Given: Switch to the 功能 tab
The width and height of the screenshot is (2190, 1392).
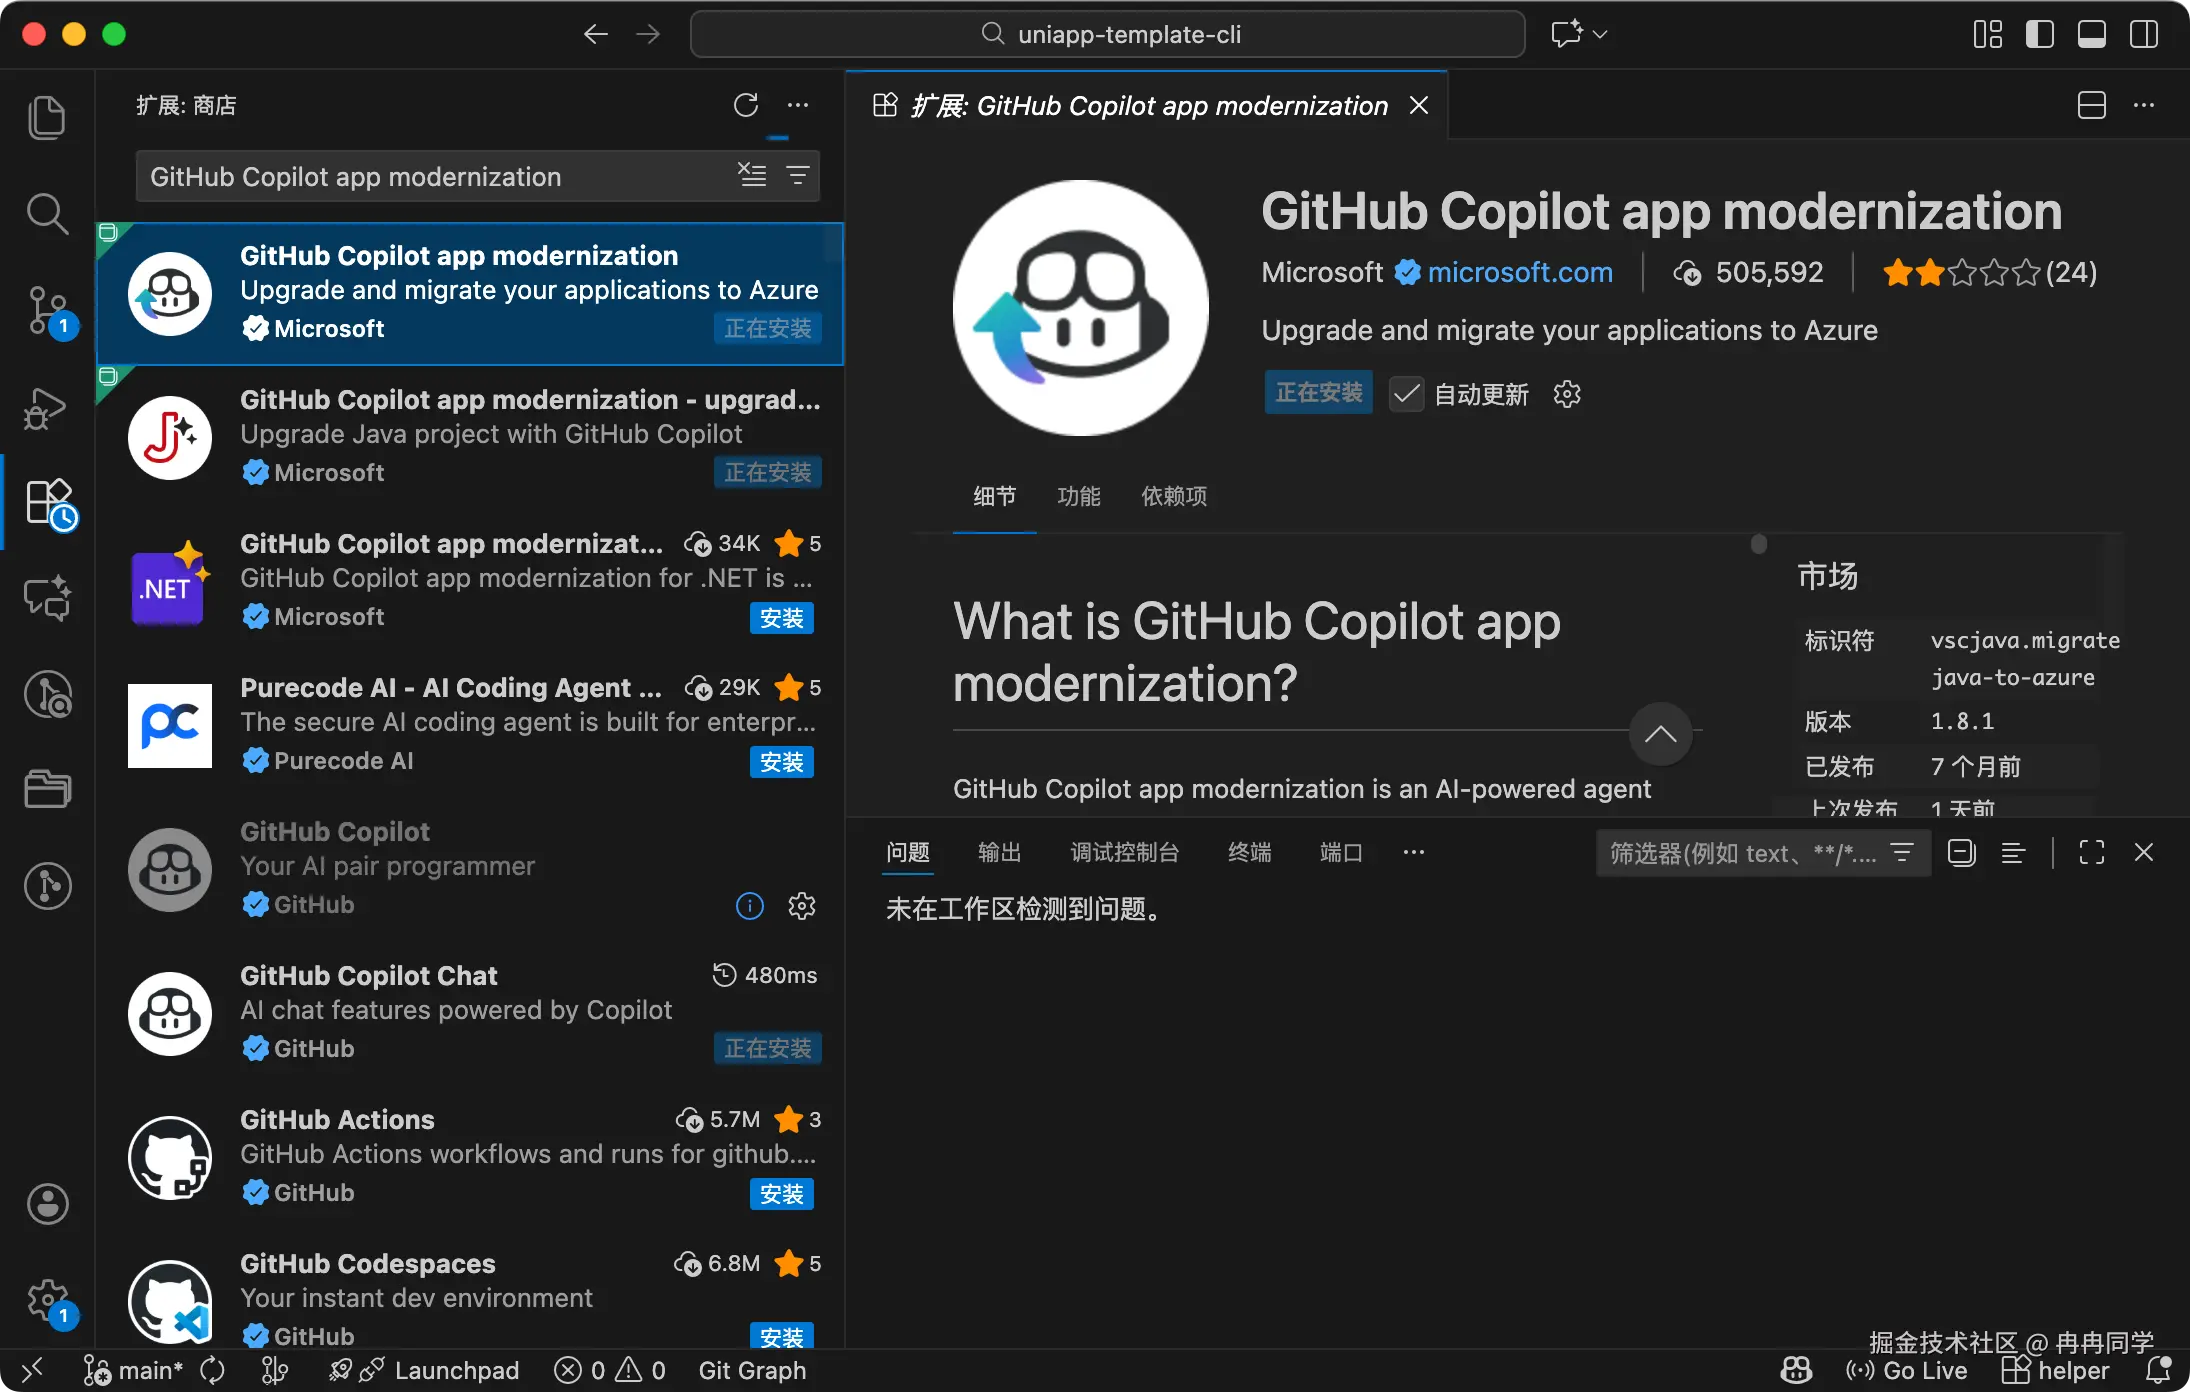Looking at the screenshot, I should pyautogui.click(x=1078, y=496).
